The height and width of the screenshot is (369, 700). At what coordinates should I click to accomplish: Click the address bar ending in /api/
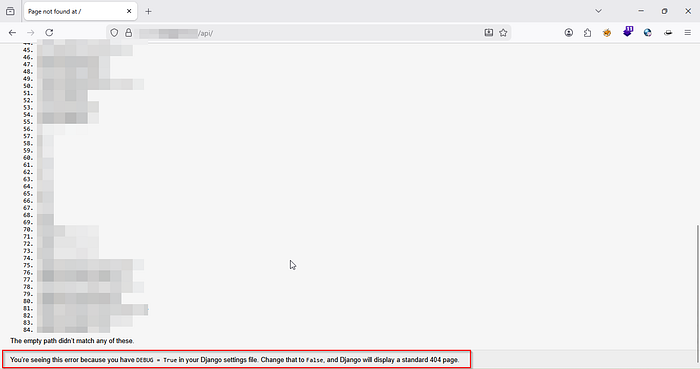point(308,33)
